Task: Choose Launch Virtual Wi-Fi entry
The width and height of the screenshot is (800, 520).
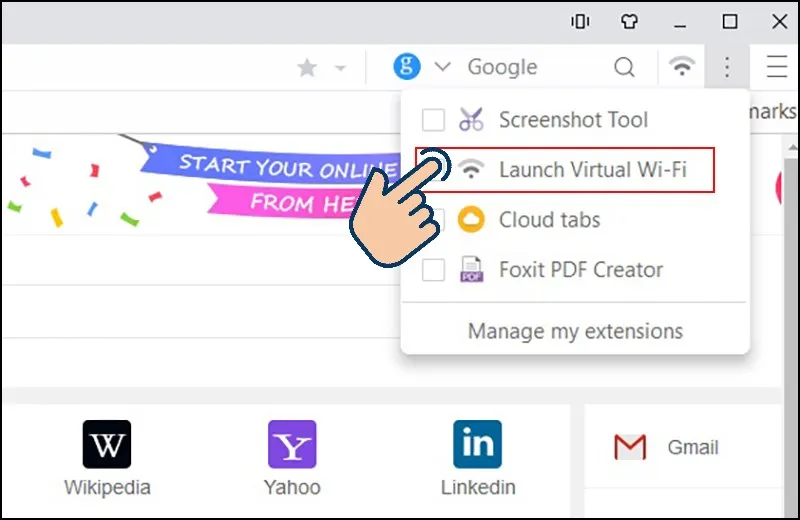Action: click(x=565, y=170)
